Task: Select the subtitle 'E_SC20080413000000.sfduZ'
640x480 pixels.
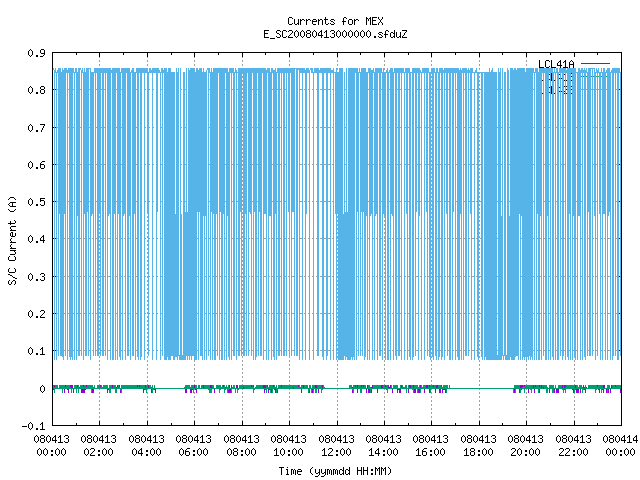Action: 335,34
